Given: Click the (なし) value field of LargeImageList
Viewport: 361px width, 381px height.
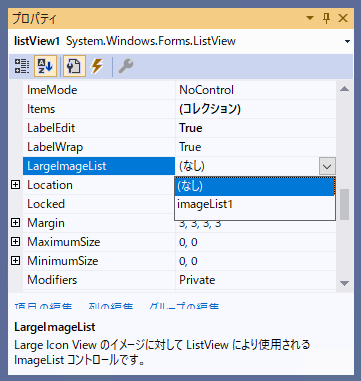Looking at the screenshot, I should pyautogui.click(x=247, y=166).
